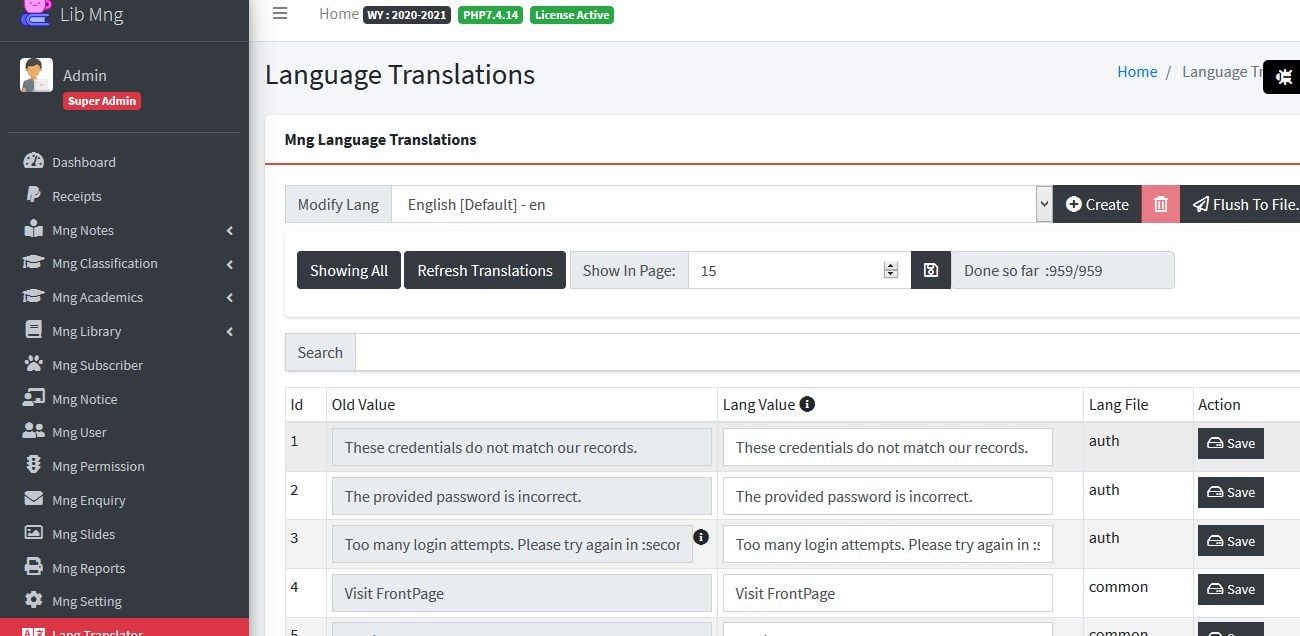This screenshot has height=636, width=1300.
Task: Click the info icon beside Lang Value header
Action: [807, 404]
